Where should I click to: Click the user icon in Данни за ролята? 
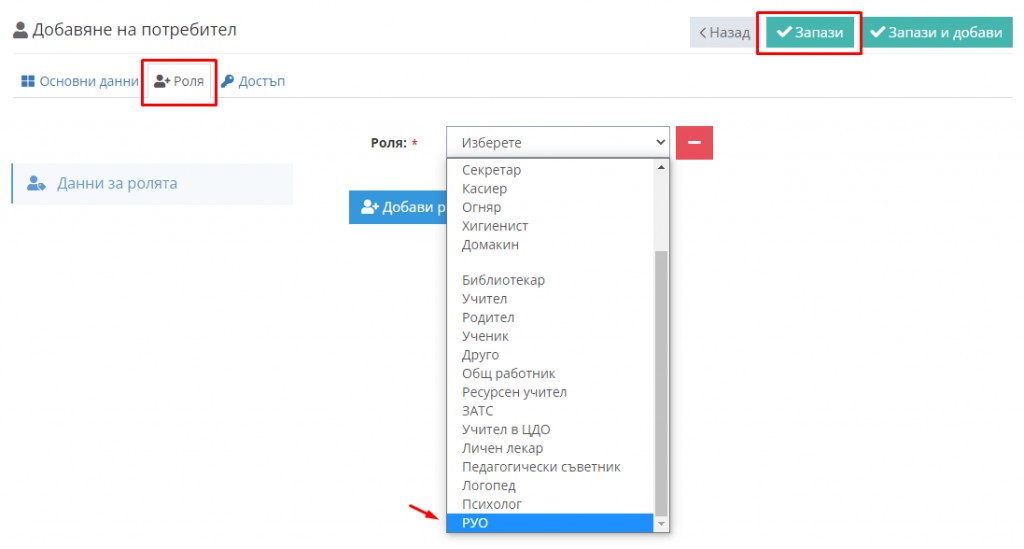(x=36, y=183)
